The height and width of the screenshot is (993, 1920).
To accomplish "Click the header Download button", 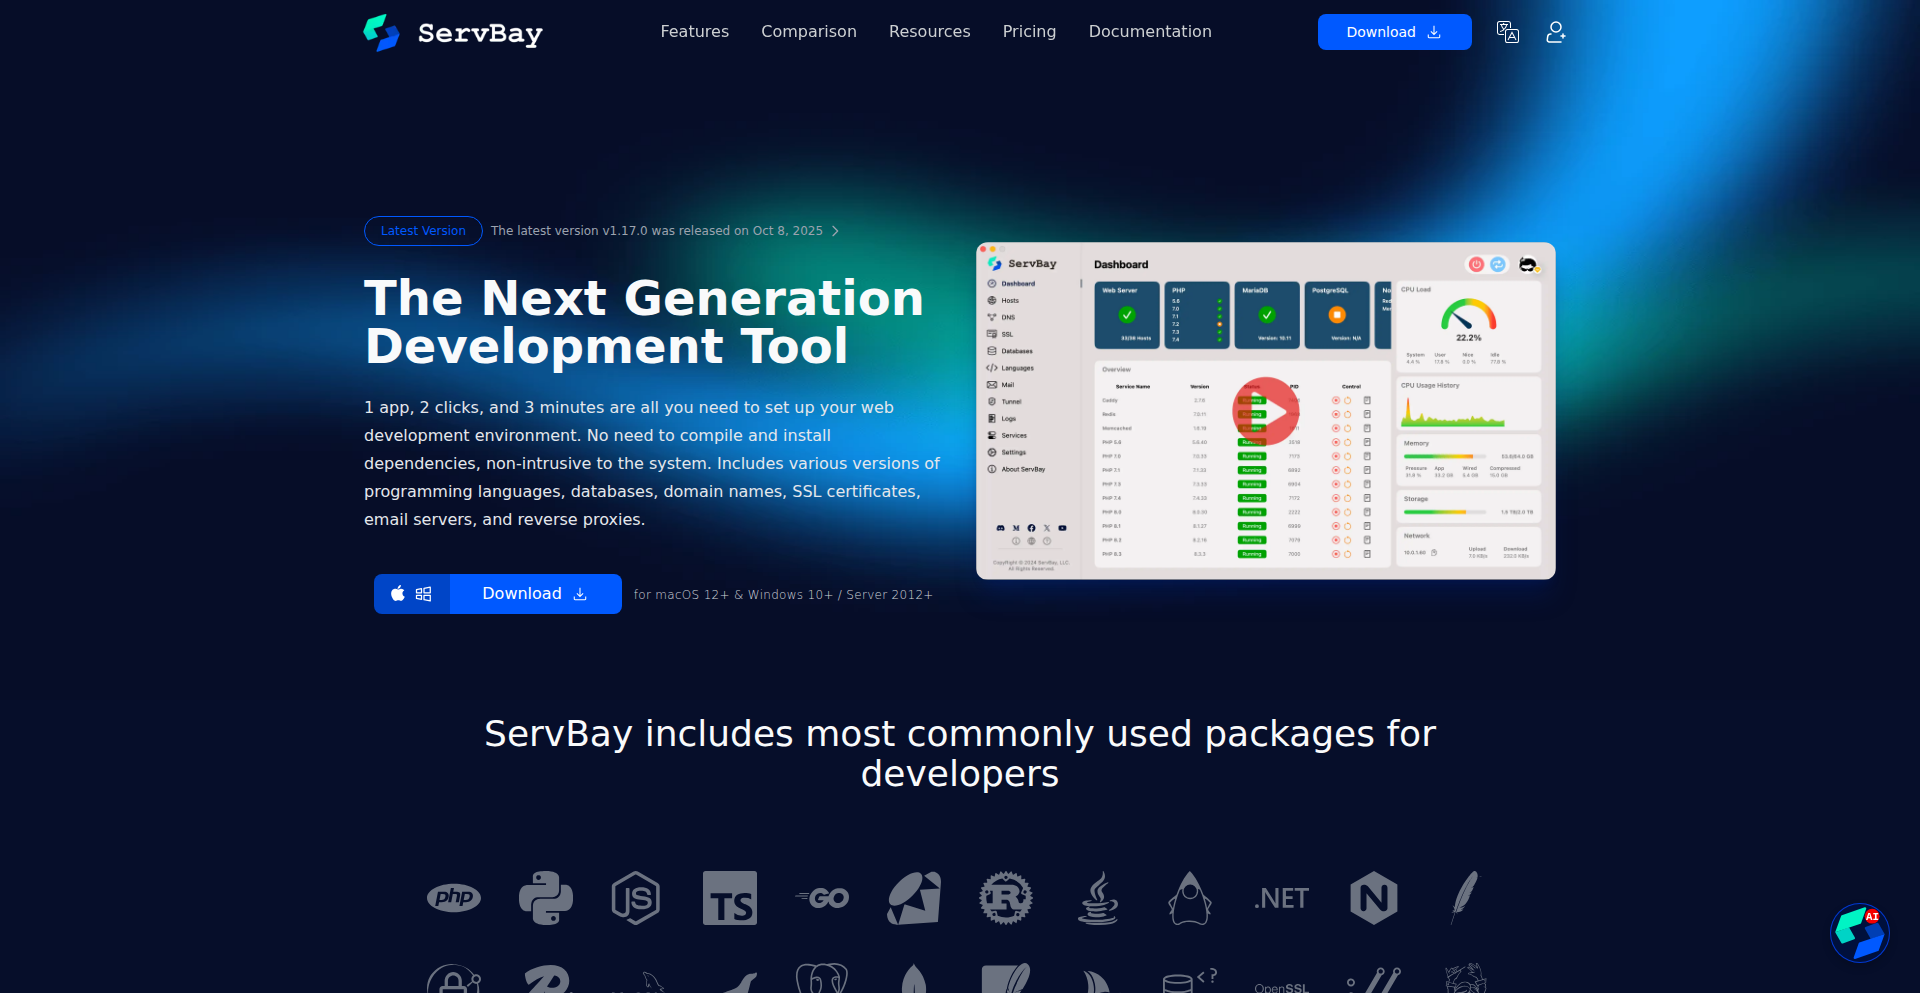I will click(1394, 32).
